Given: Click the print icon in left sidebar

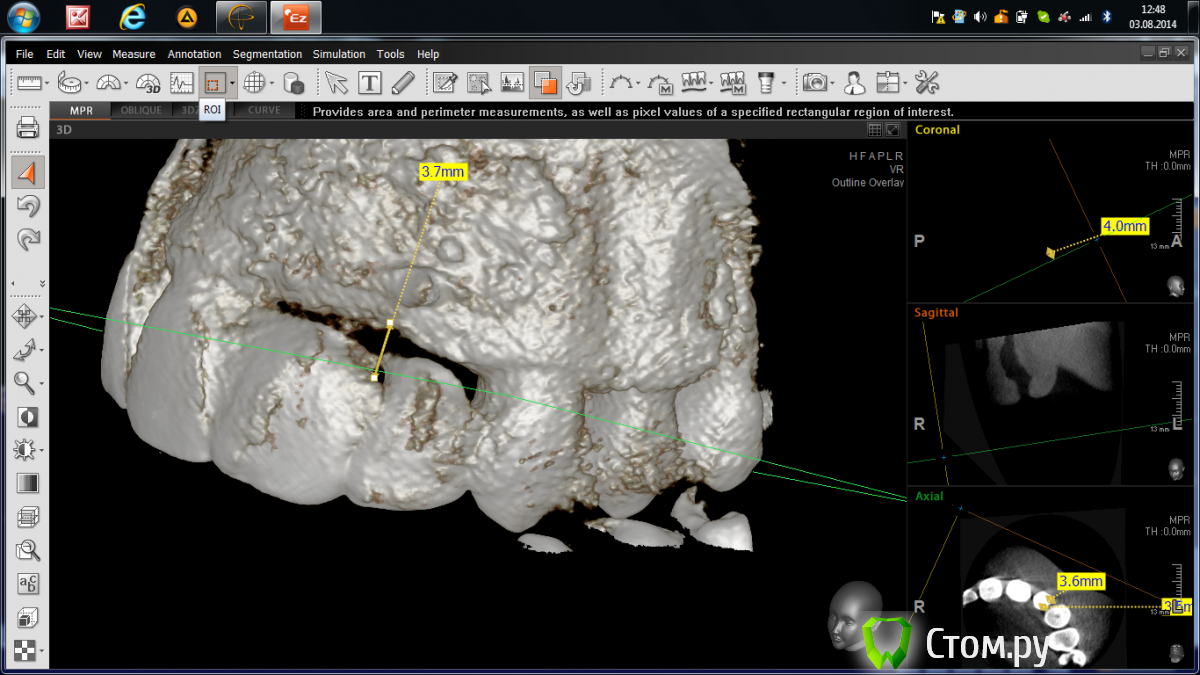Looking at the screenshot, I should click(x=27, y=127).
